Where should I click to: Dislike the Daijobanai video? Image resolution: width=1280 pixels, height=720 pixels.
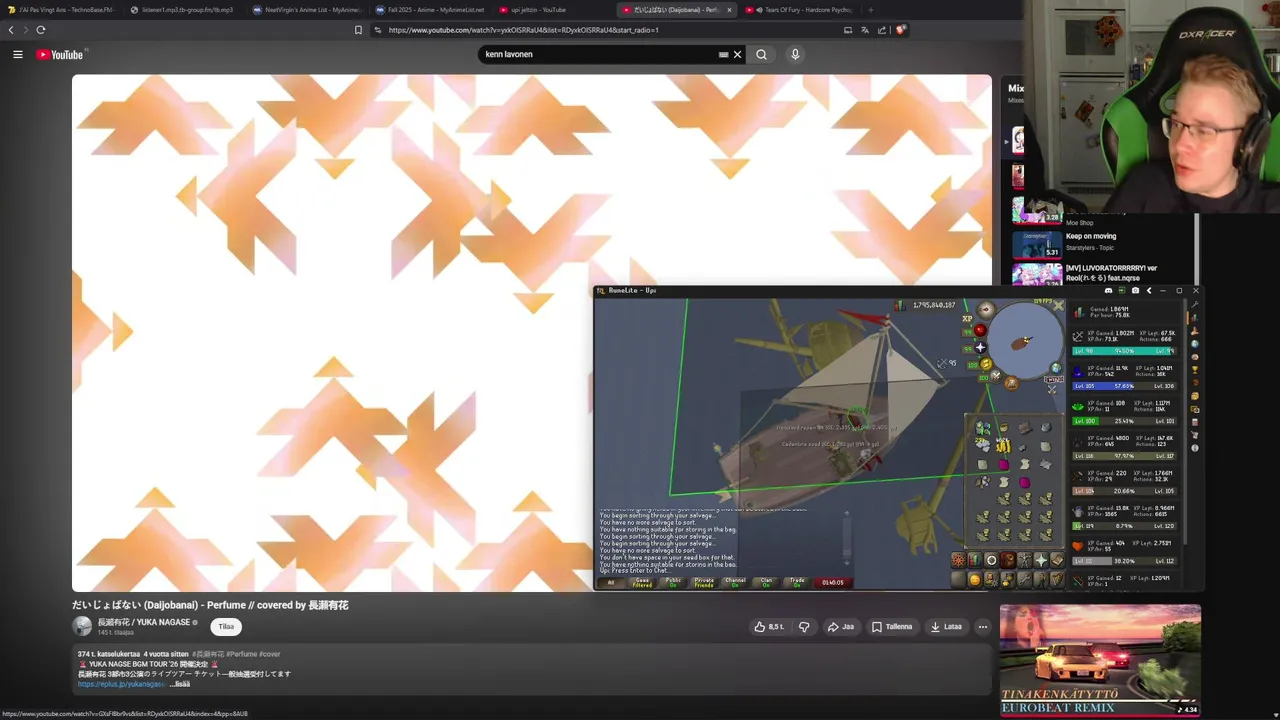tap(804, 627)
